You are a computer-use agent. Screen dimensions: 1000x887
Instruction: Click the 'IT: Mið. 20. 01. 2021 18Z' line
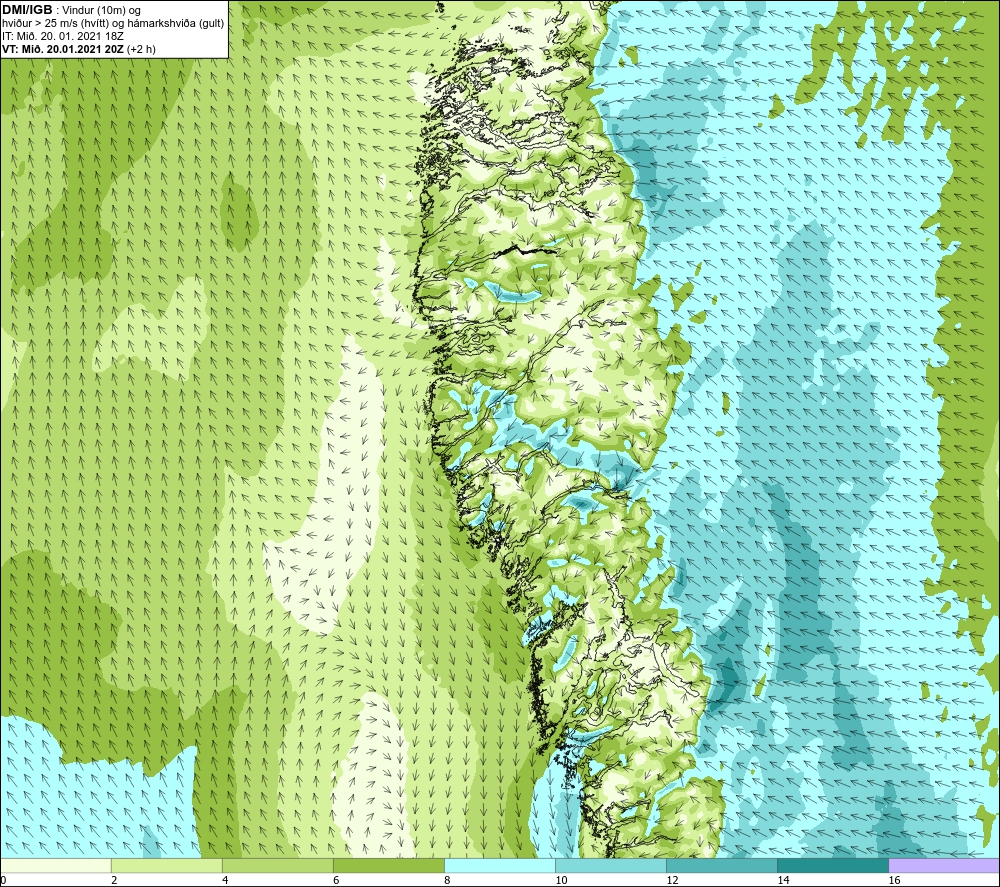tap(62, 36)
